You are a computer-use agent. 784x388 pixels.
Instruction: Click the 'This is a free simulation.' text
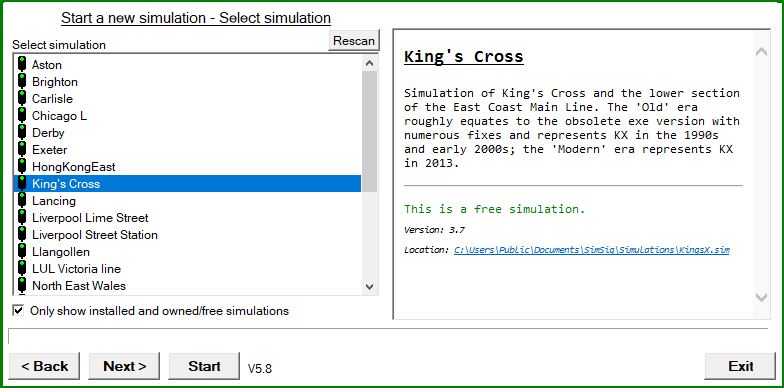[494, 209]
